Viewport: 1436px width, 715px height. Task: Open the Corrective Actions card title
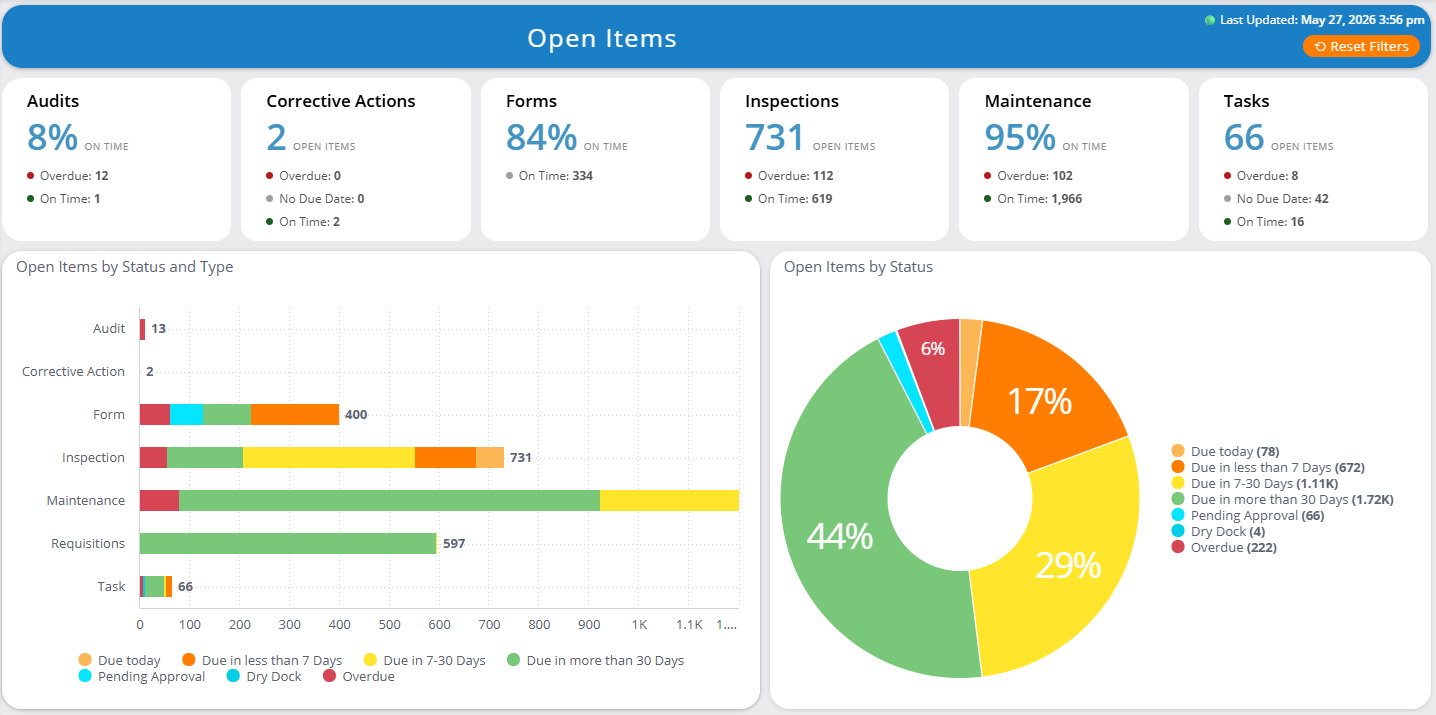pyautogui.click(x=341, y=101)
